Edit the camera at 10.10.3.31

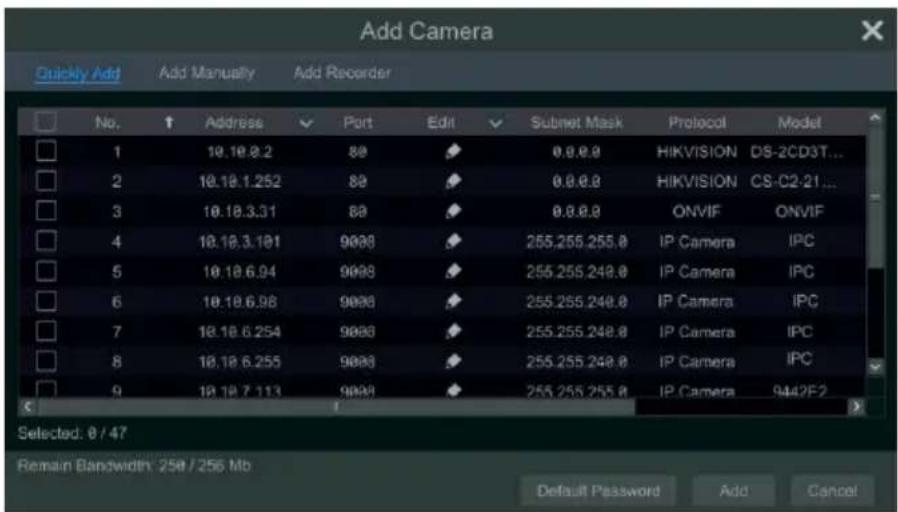point(452,211)
